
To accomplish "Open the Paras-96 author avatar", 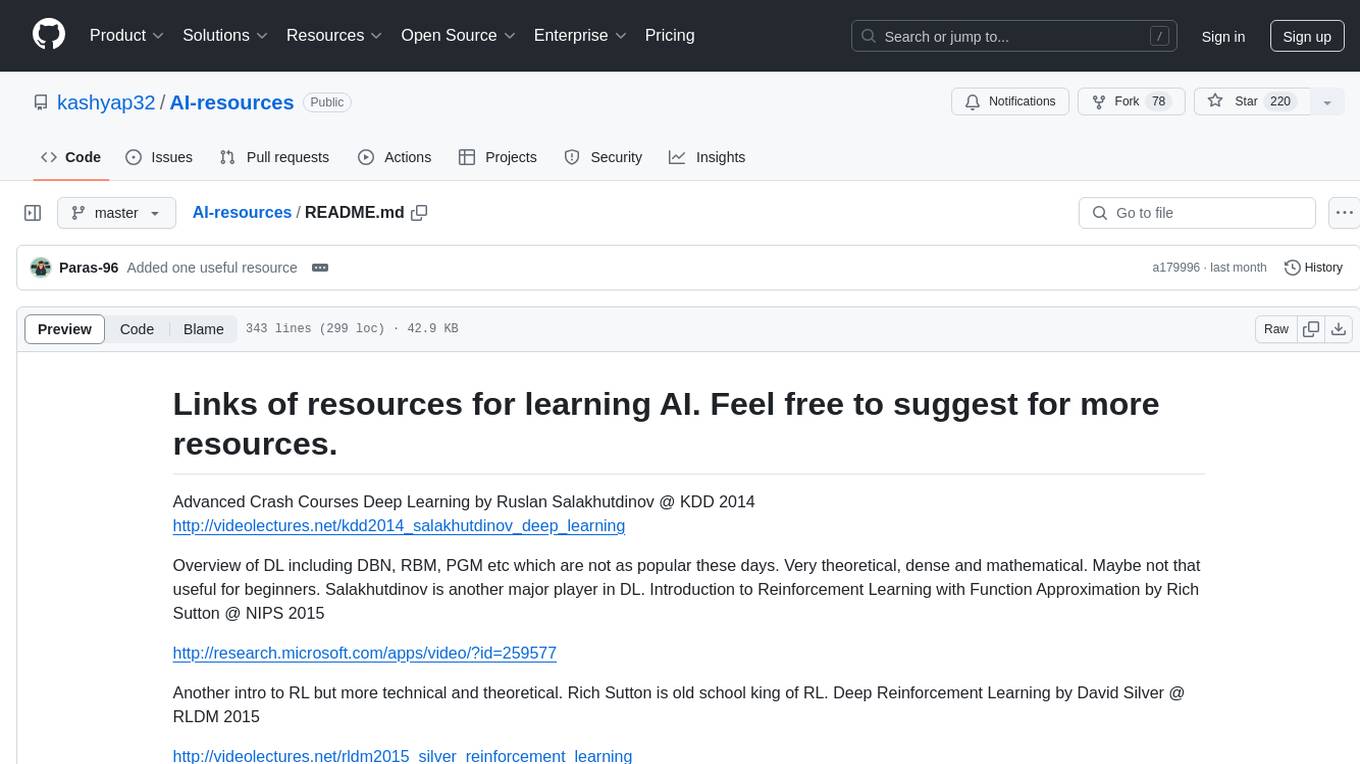I will point(41,267).
